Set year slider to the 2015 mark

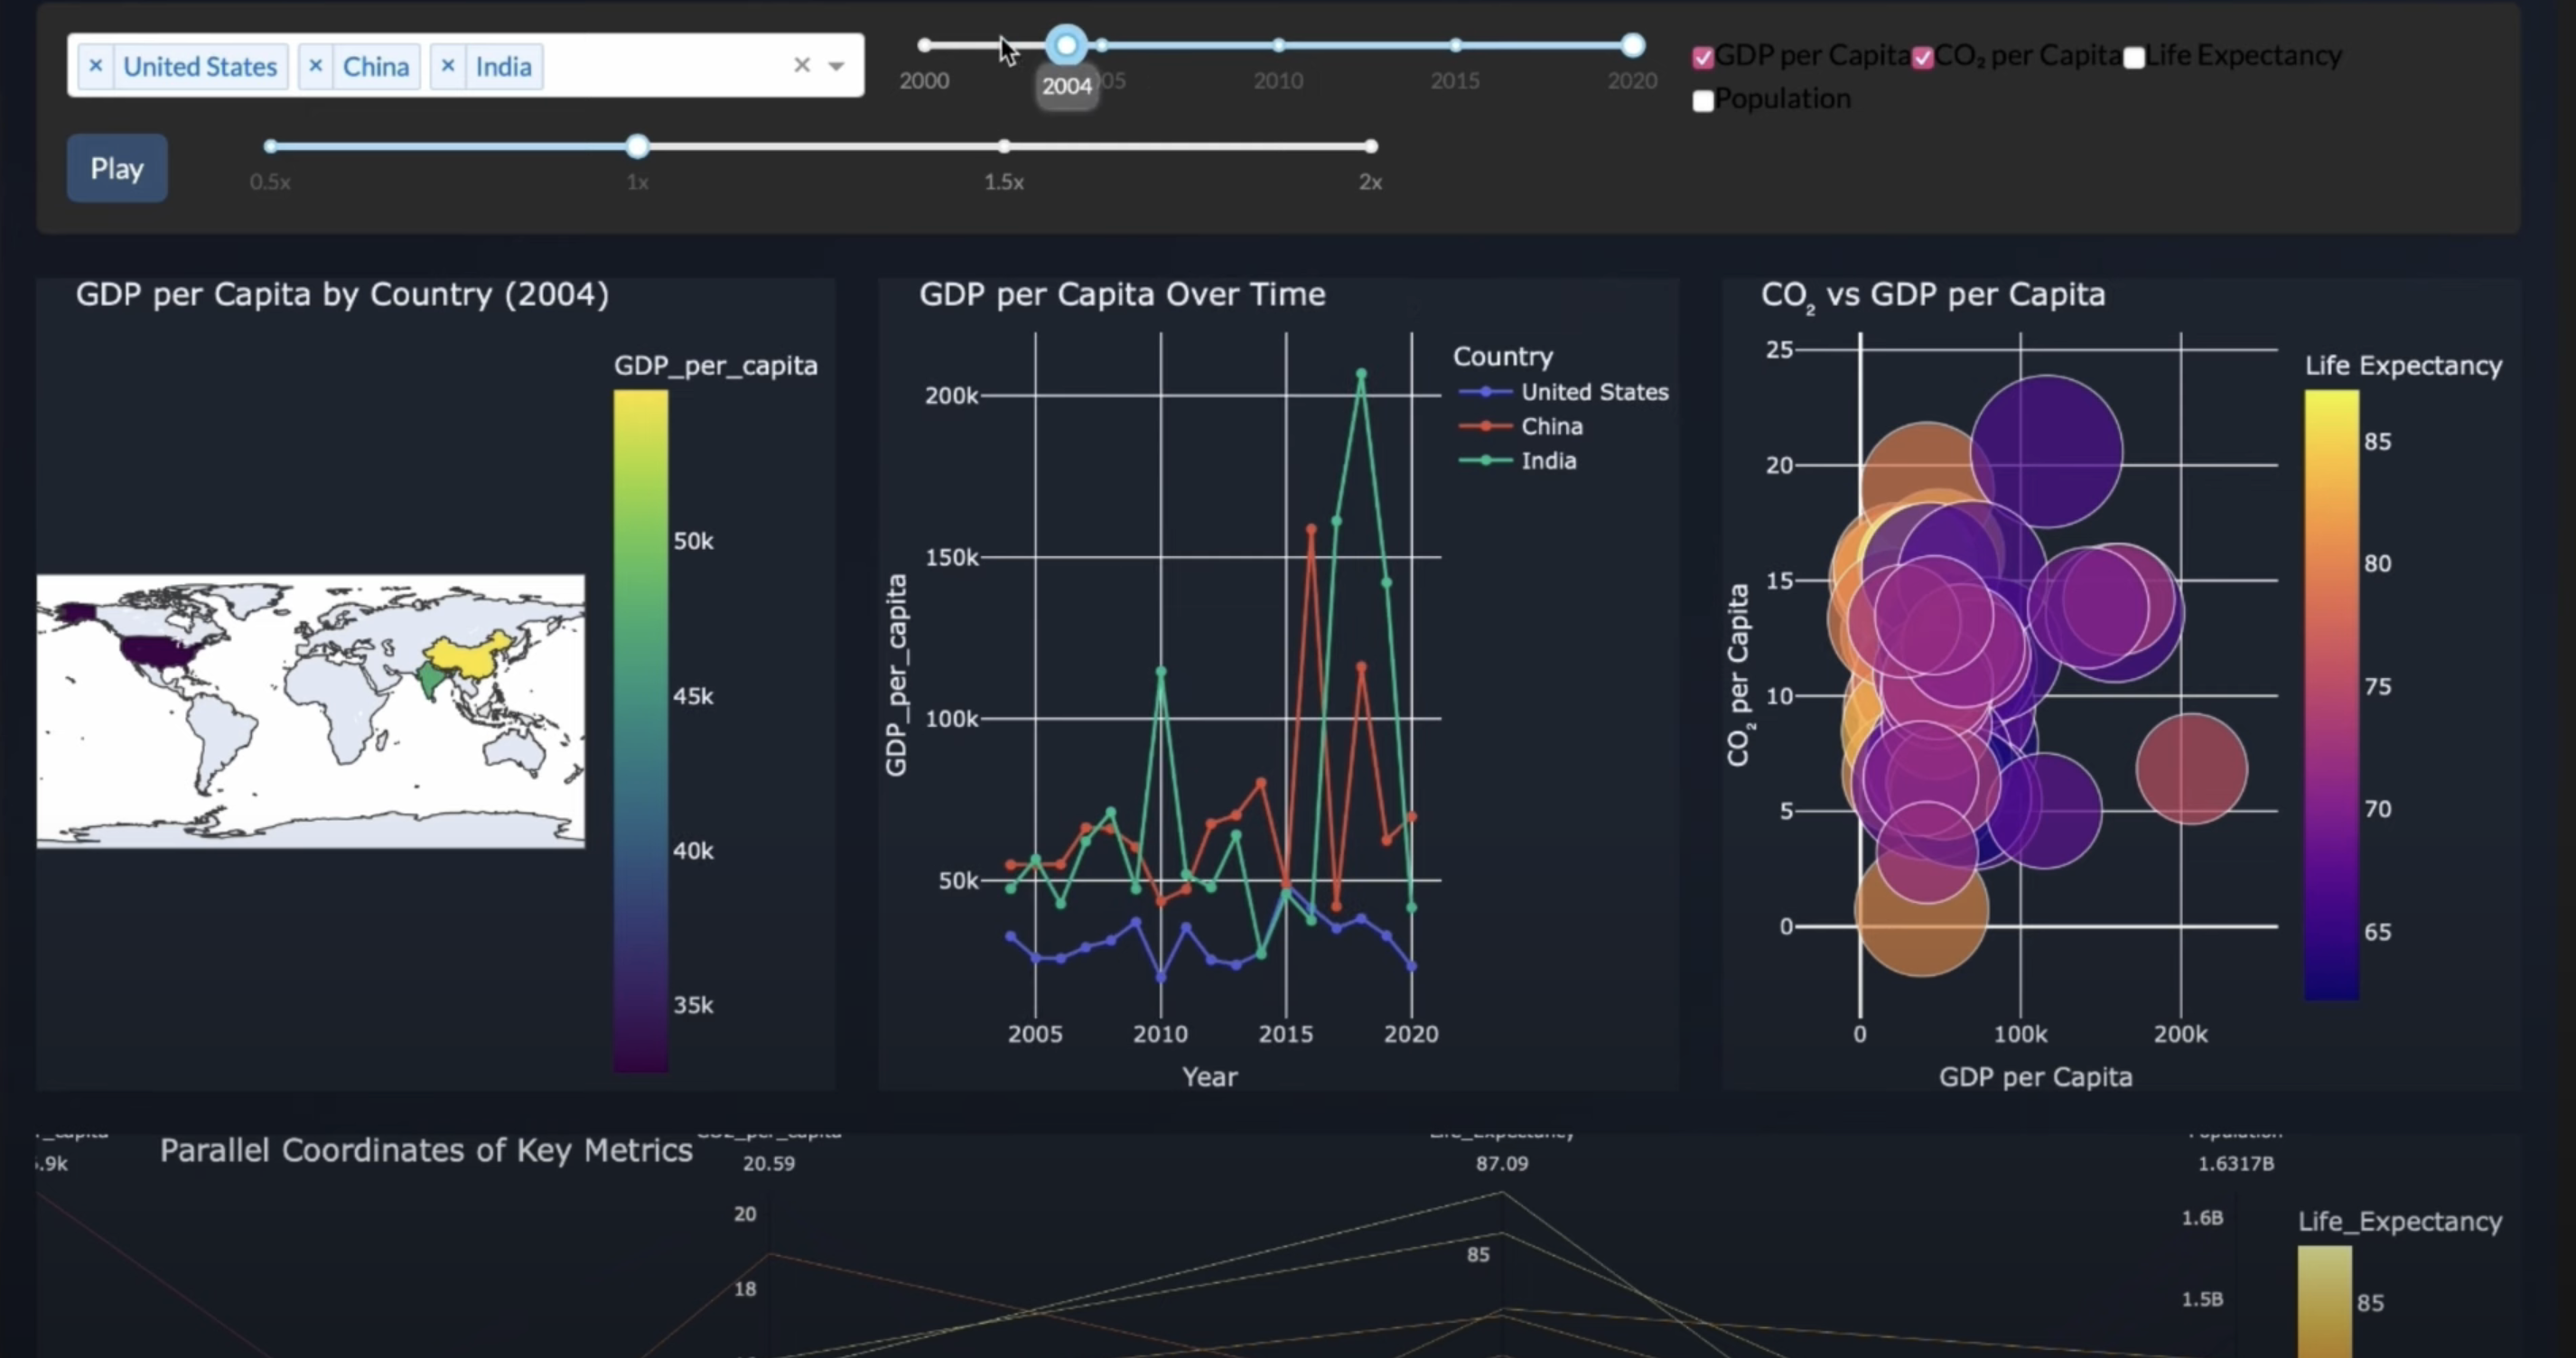[x=1455, y=45]
